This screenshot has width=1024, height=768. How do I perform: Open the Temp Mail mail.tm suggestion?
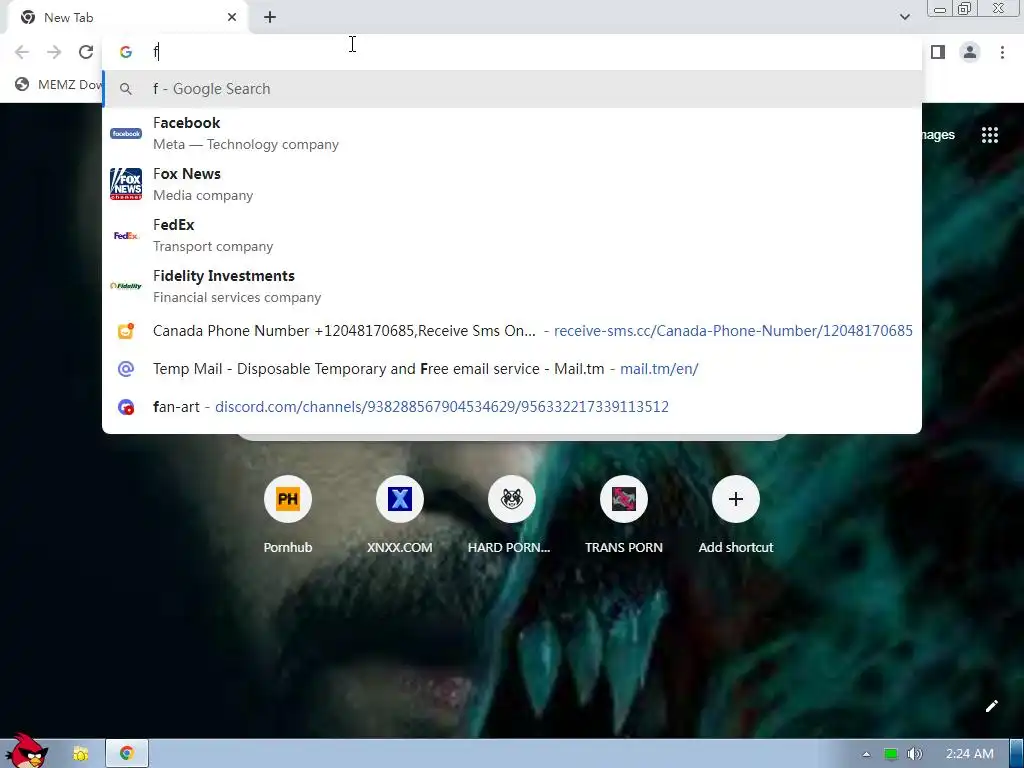point(512,369)
